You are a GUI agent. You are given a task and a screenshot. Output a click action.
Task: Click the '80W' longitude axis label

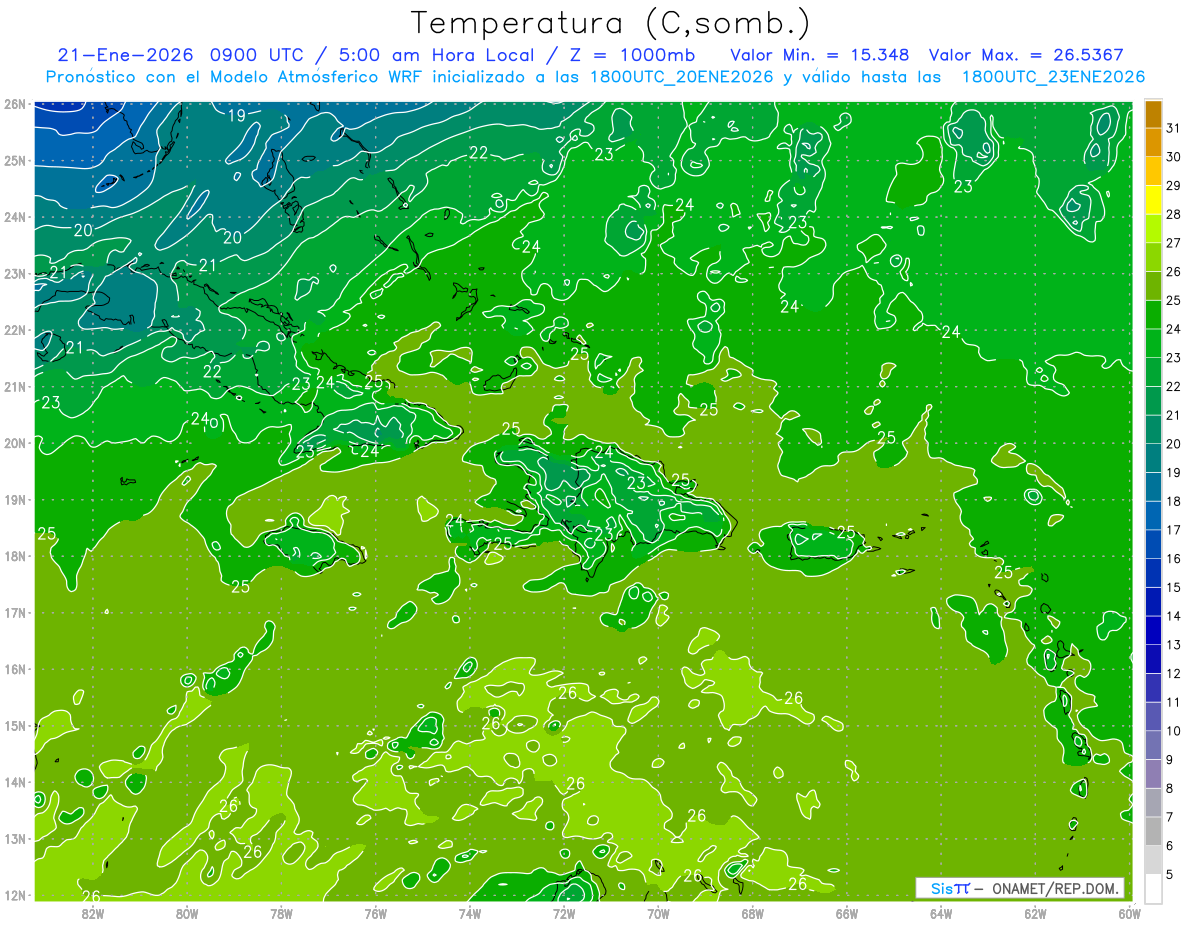[x=187, y=912]
